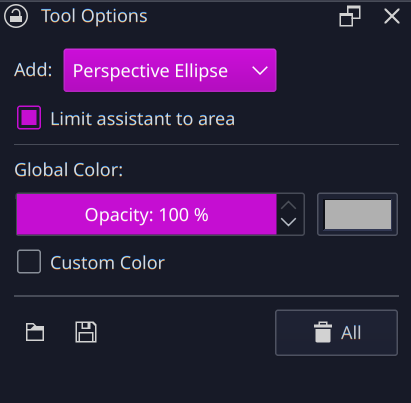The image size is (411, 403).
Task: Load assistants with the folder icon
Action: click(x=35, y=332)
